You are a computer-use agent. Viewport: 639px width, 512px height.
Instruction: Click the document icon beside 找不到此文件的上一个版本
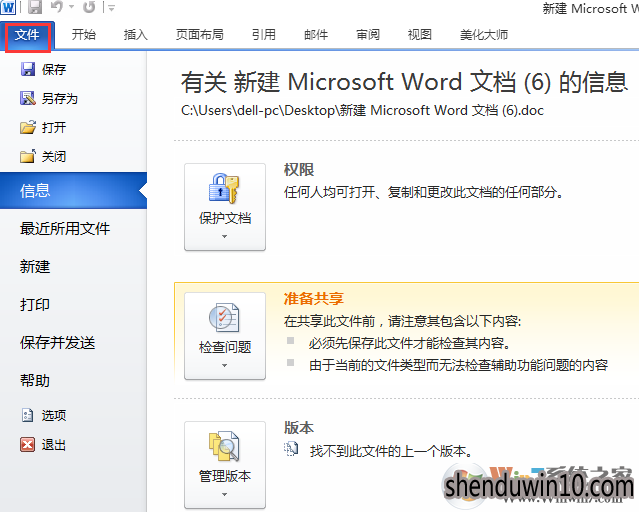[291, 449]
